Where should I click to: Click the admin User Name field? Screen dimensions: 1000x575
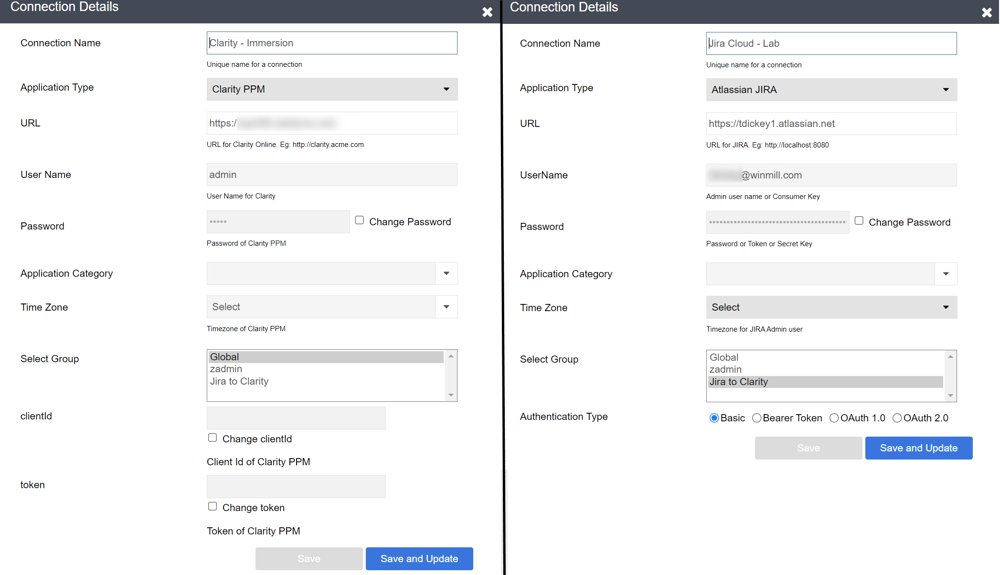coord(332,175)
